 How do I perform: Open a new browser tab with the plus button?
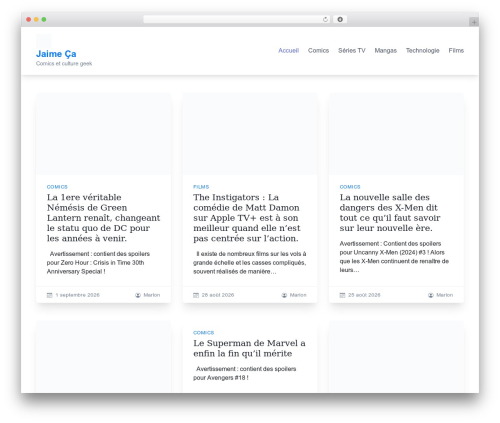474,22
